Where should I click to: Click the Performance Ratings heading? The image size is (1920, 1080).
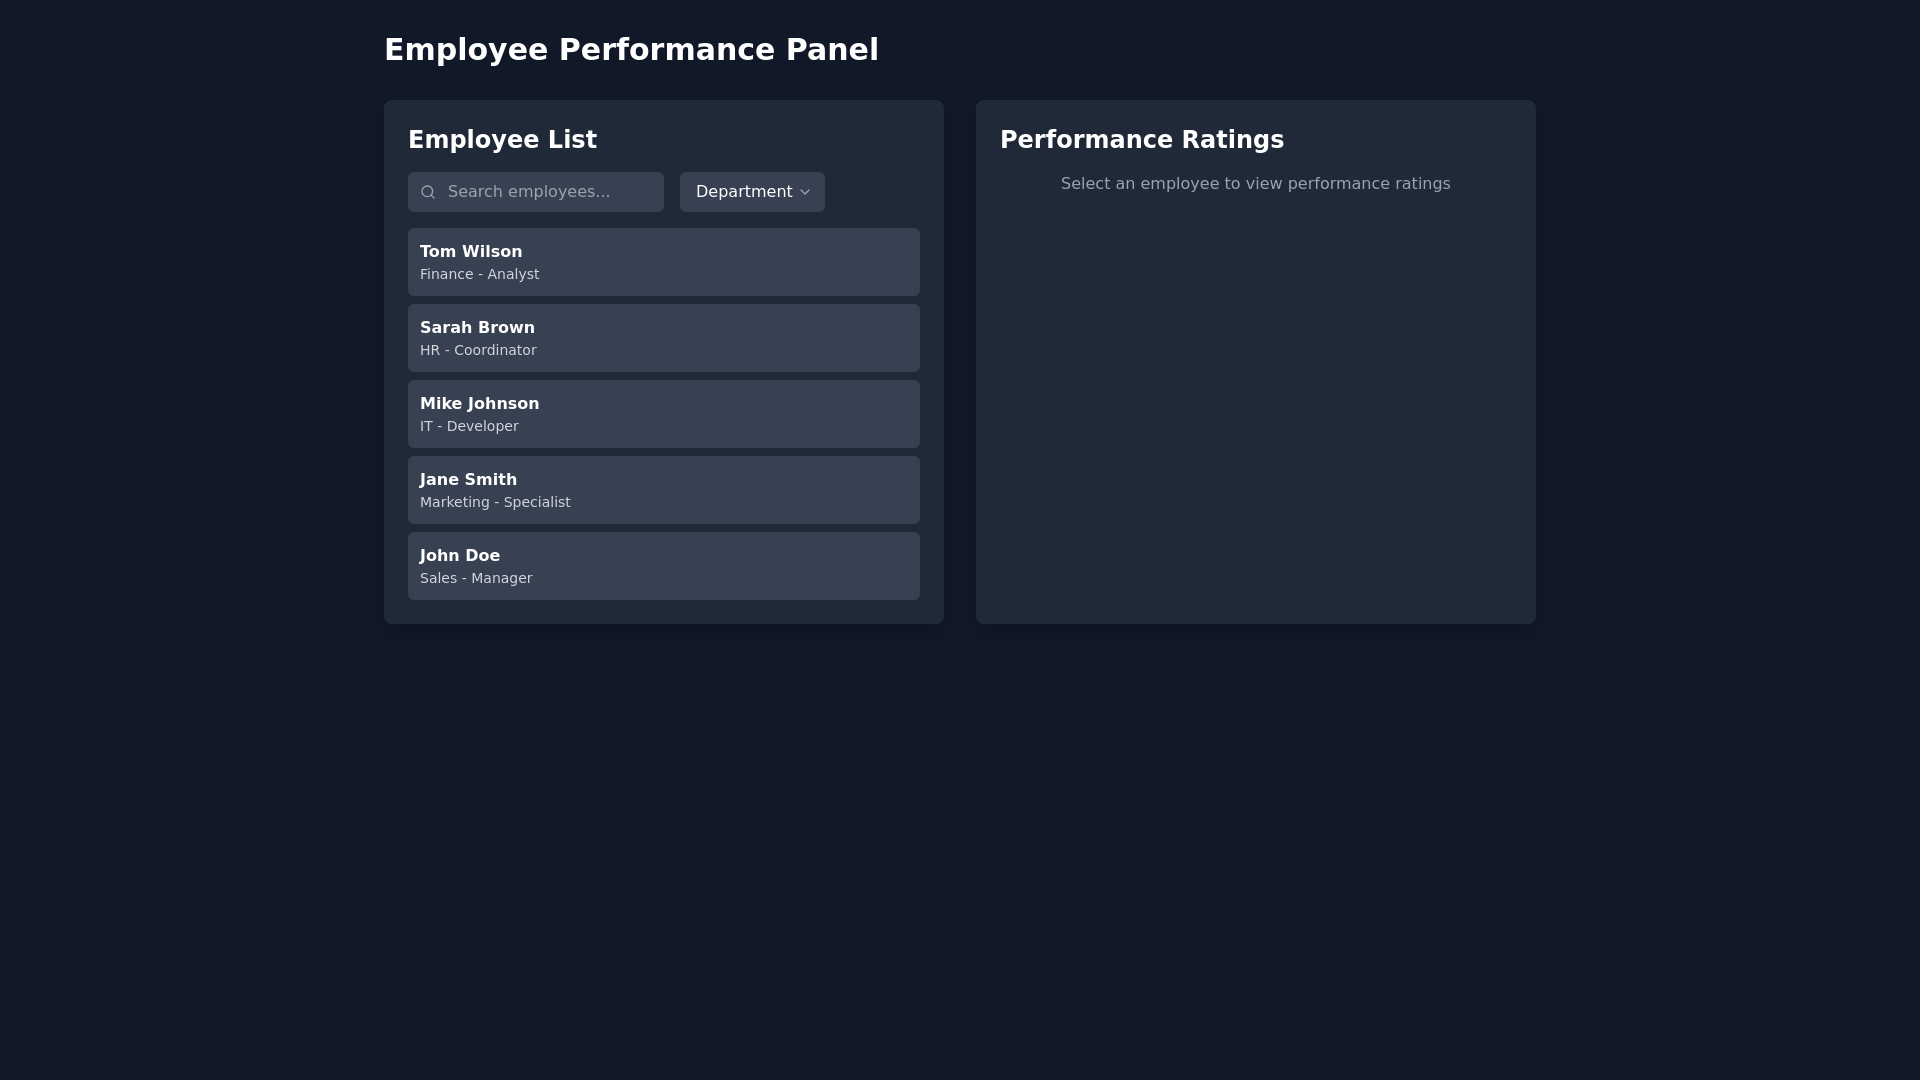coord(1142,139)
